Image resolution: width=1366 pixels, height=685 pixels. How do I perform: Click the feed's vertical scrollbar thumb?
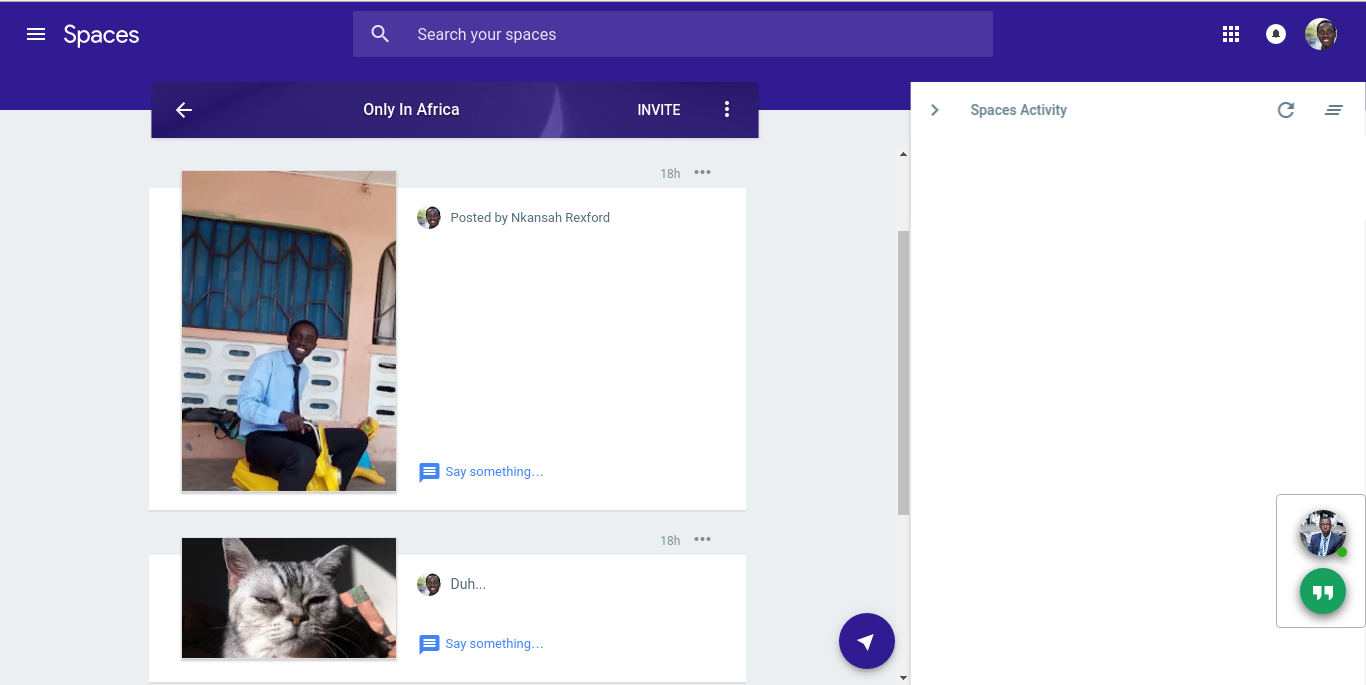tap(903, 372)
